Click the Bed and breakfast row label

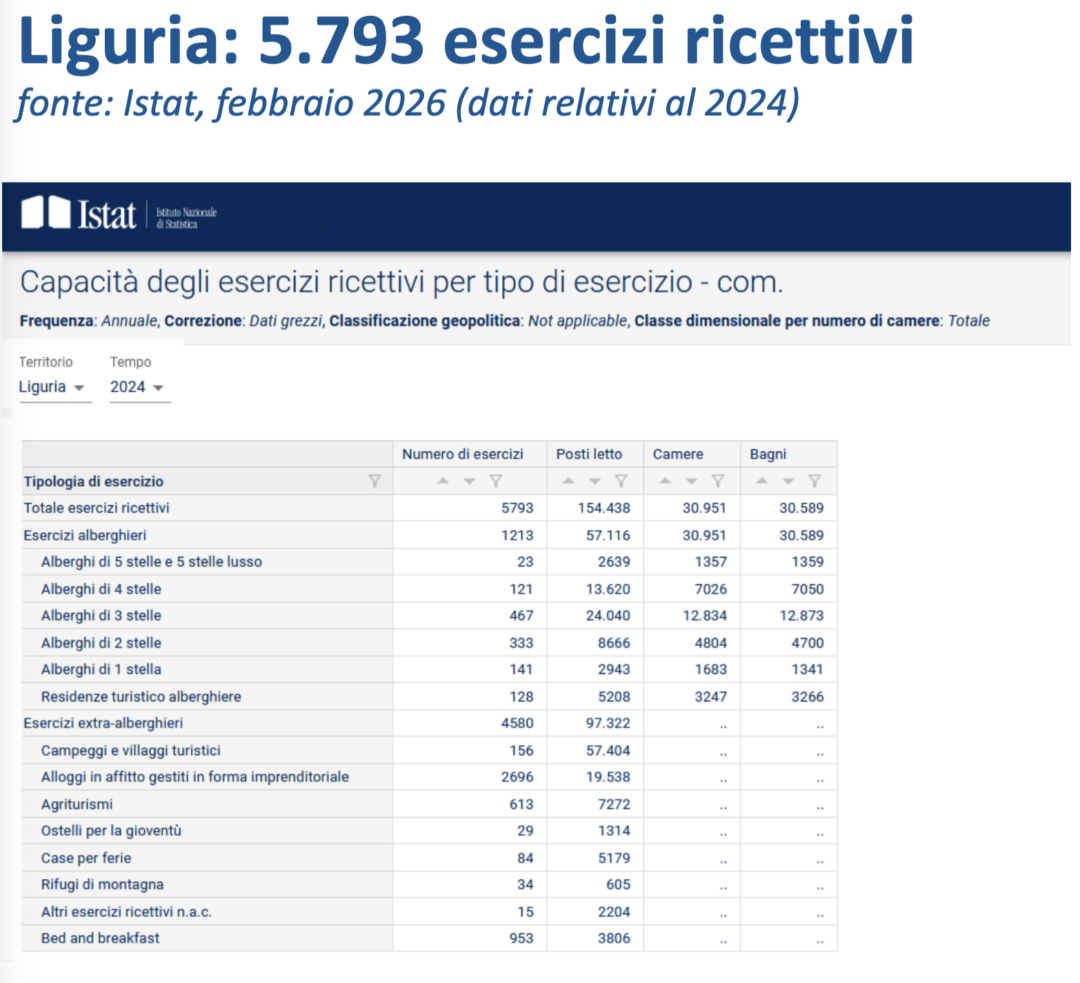point(100,938)
